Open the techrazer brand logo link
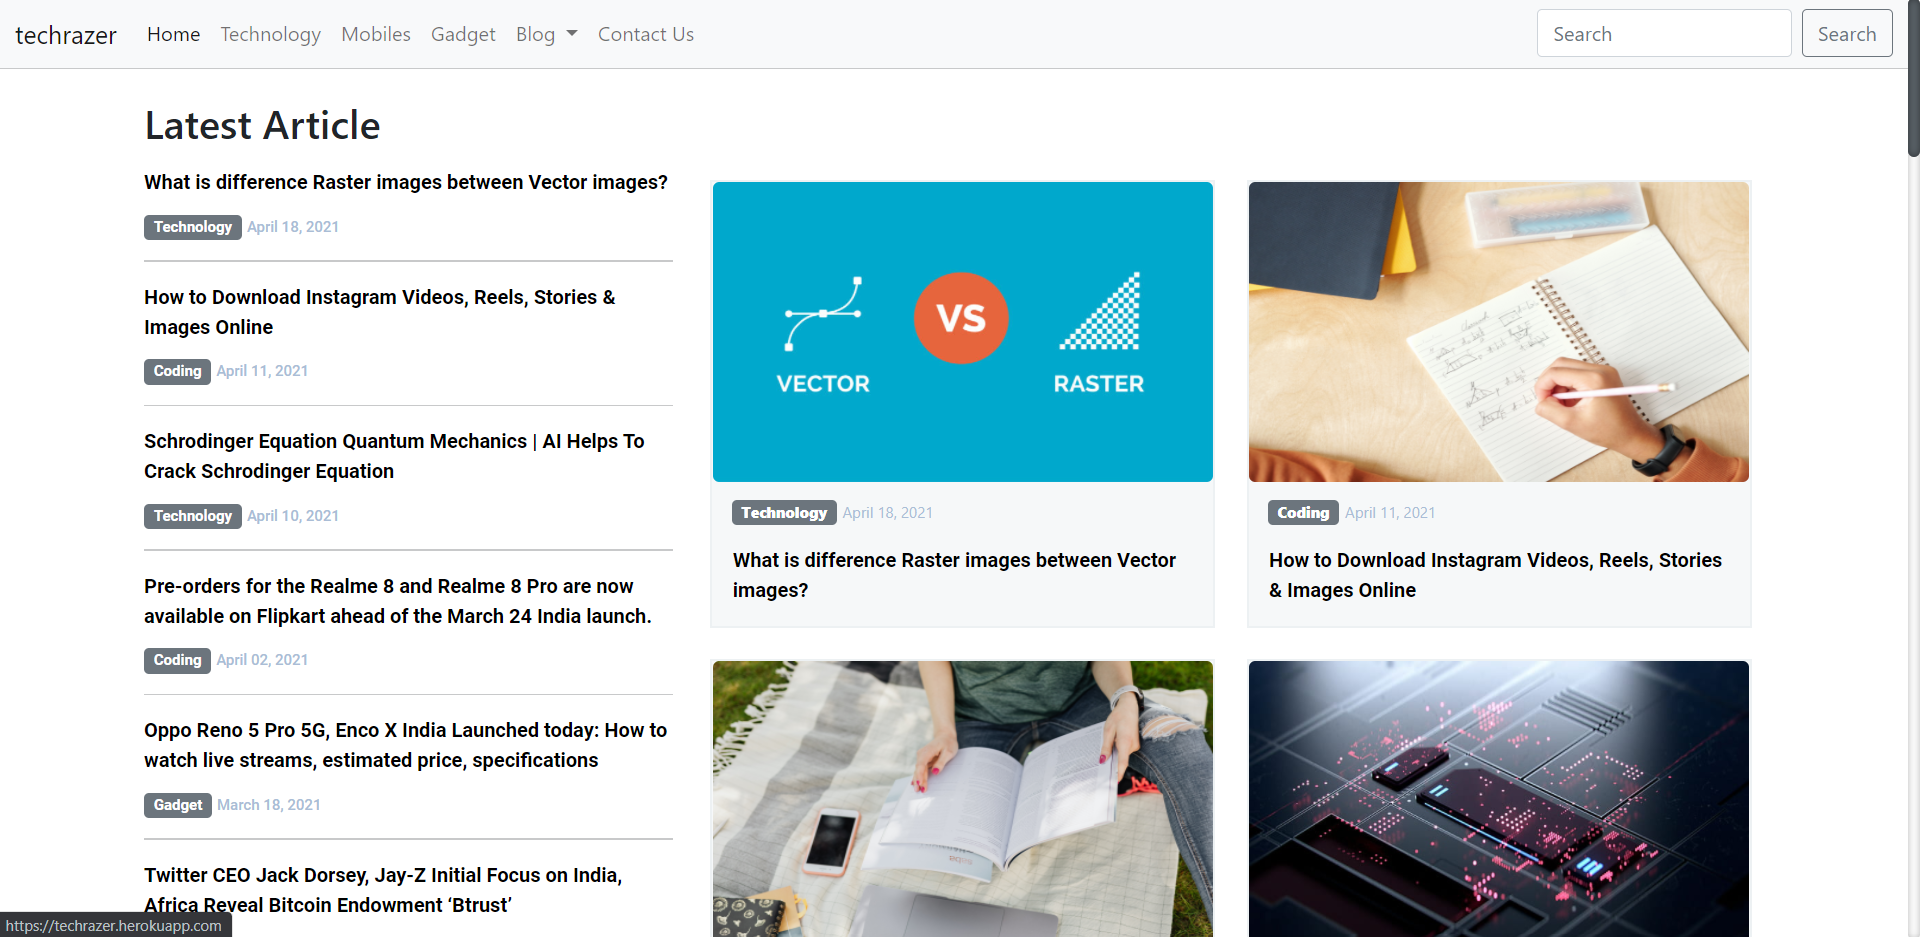The width and height of the screenshot is (1920, 937). (66, 35)
